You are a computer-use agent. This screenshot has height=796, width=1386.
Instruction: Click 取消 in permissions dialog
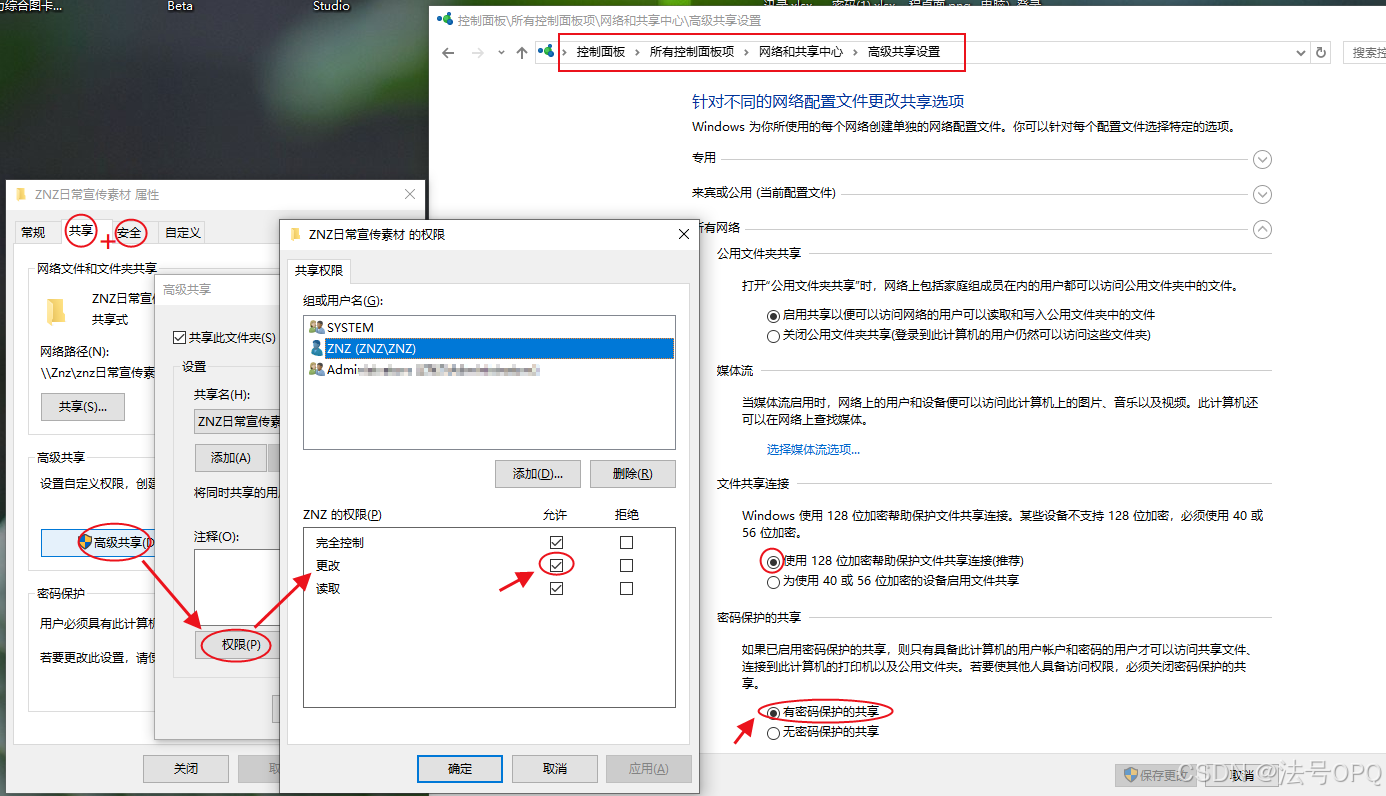[x=554, y=769]
